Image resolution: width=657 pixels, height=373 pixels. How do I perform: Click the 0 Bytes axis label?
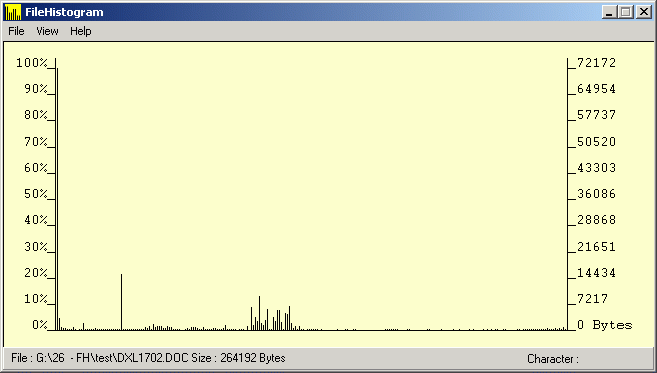[605, 325]
